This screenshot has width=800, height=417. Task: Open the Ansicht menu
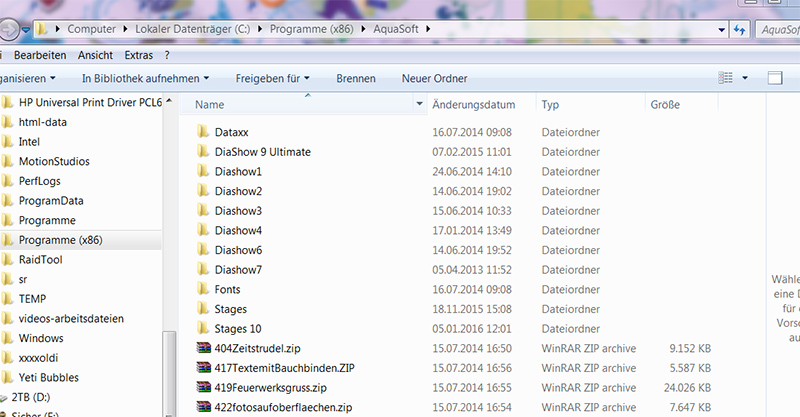tap(95, 55)
